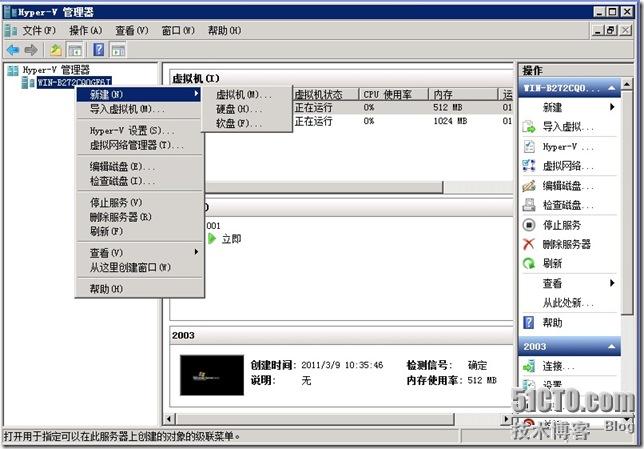Screen dimensions: 644x449
Task: Choose 编辑磁盘(E)... from context menu
Action: click(x=140, y=166)
